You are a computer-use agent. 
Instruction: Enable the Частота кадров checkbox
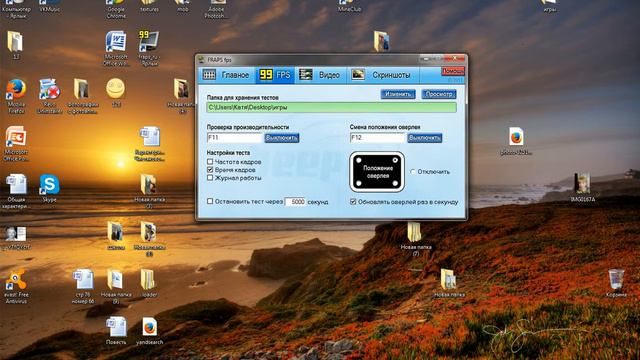coord(210,162)
